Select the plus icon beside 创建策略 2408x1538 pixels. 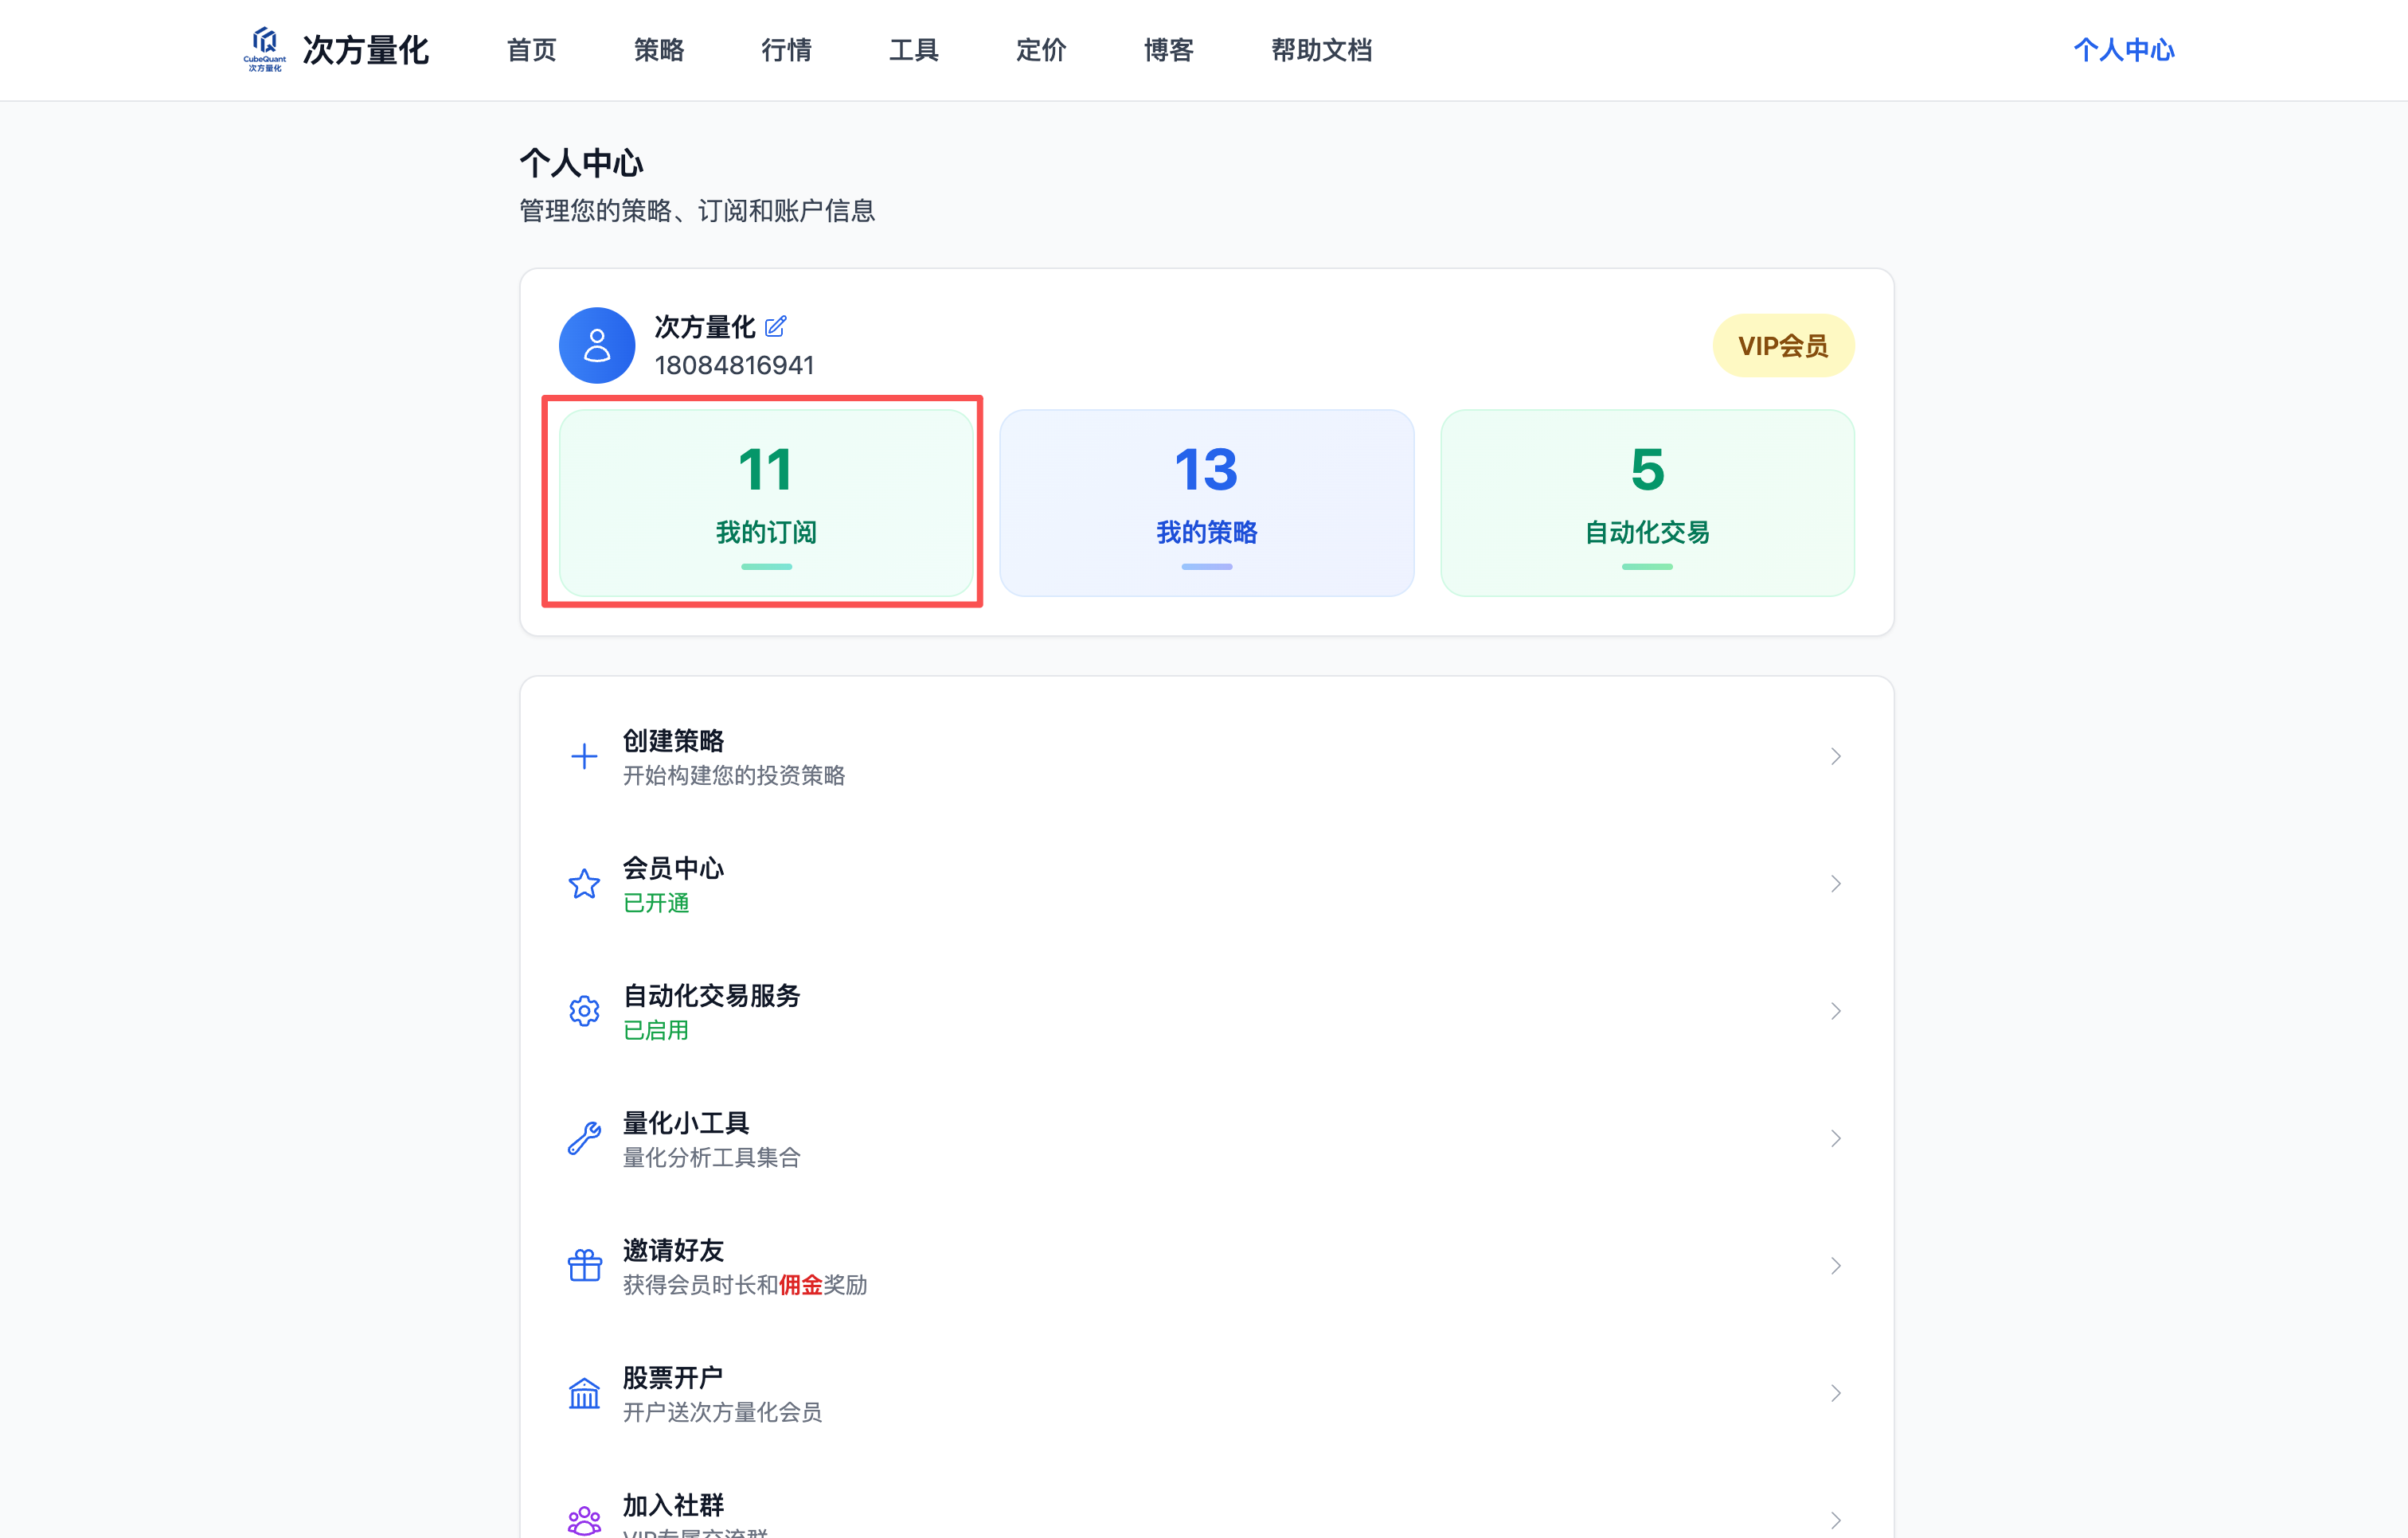tap(584, 757)
